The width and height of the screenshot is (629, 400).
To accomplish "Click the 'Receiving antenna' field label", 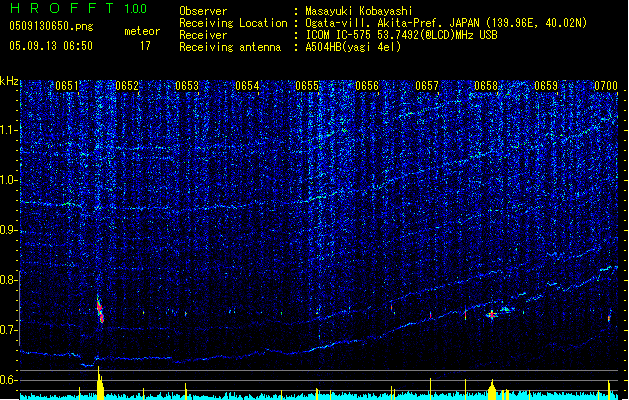I will pyautogui.click(x=230, y=47).
